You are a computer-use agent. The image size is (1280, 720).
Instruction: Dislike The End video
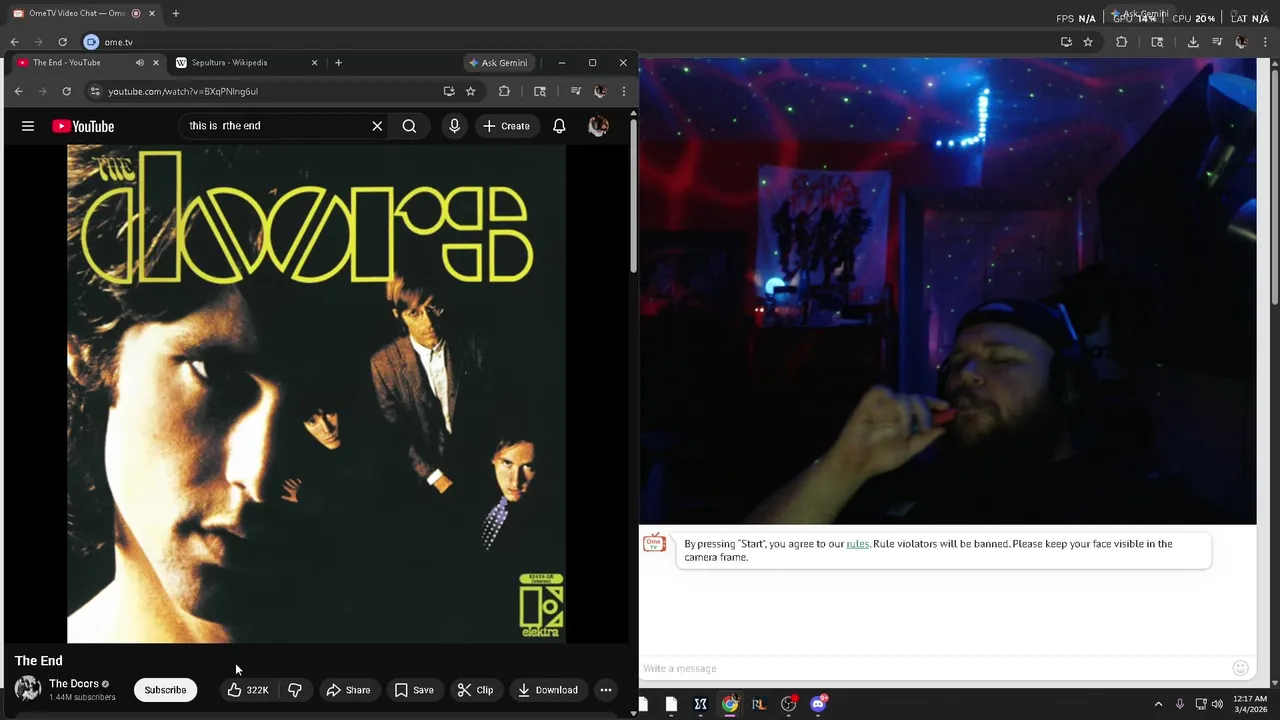(x=295, y=690)
